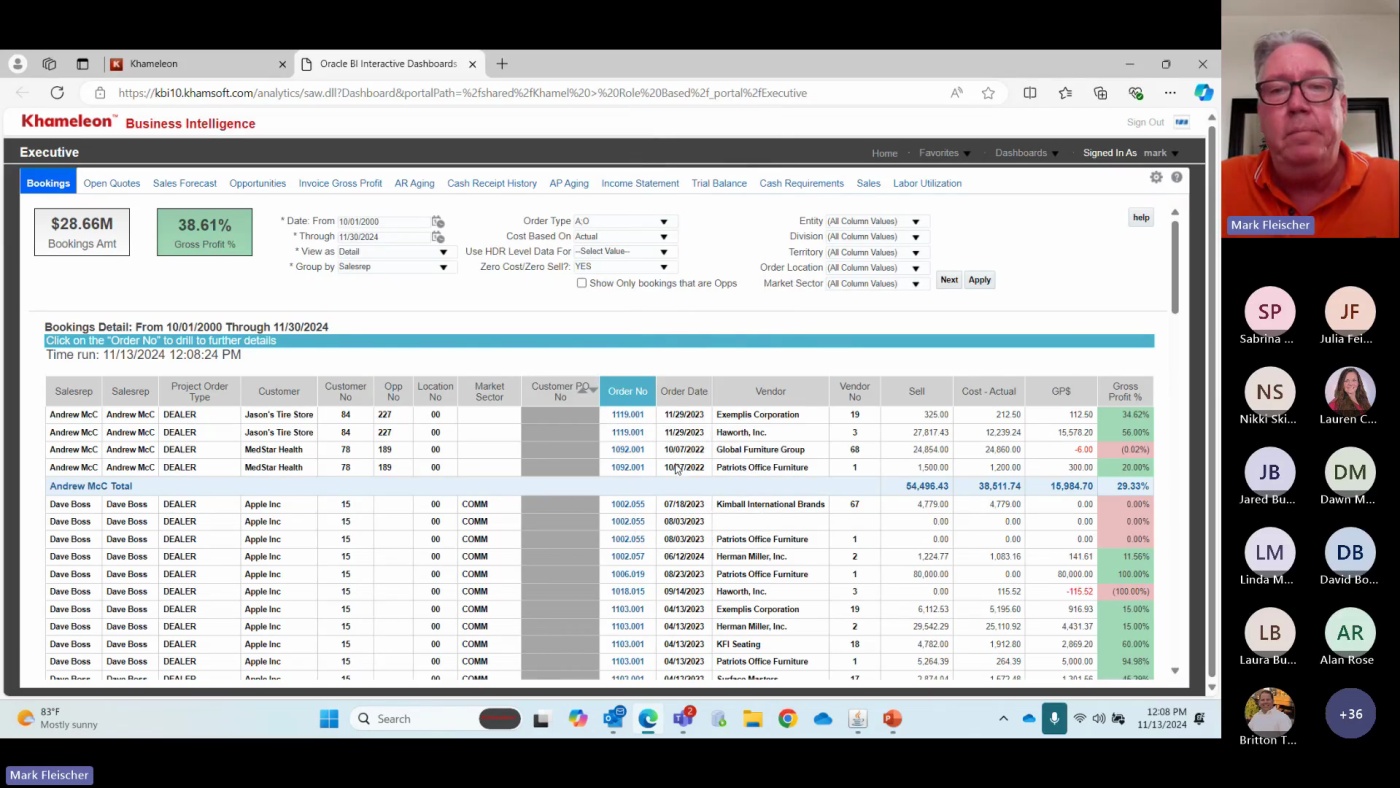
Task: Open the Order Type dropdown
Action: click(663, 222)
